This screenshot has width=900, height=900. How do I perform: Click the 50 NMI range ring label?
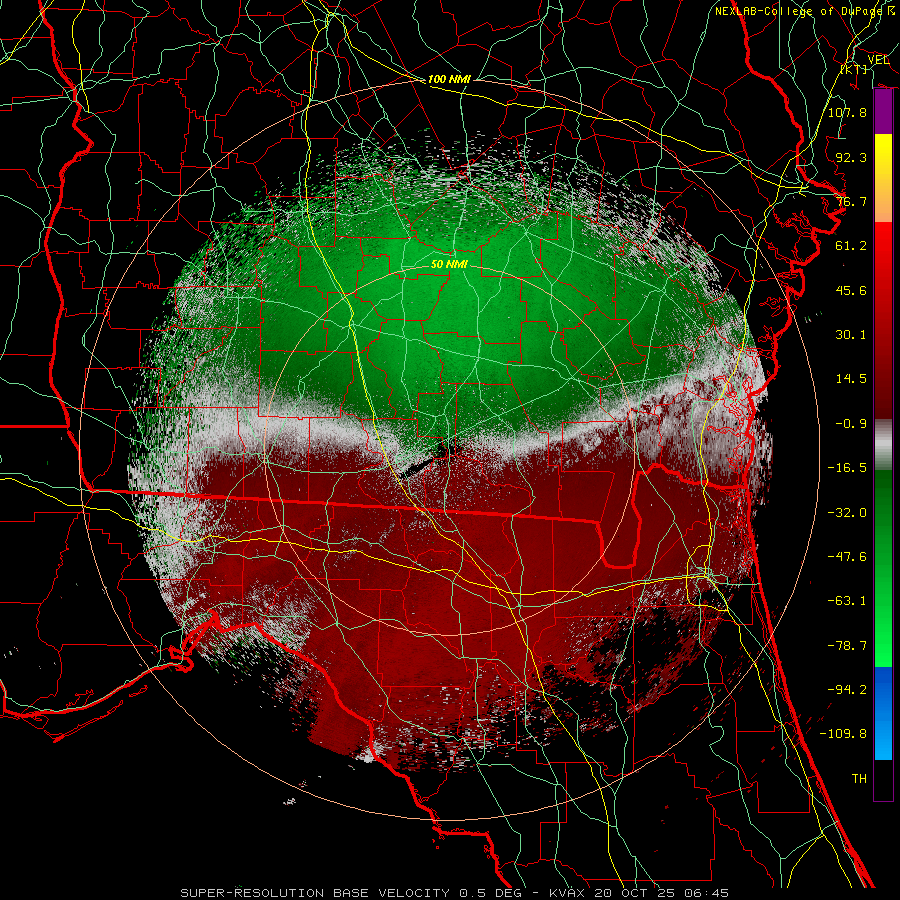(x=449, y=264)
